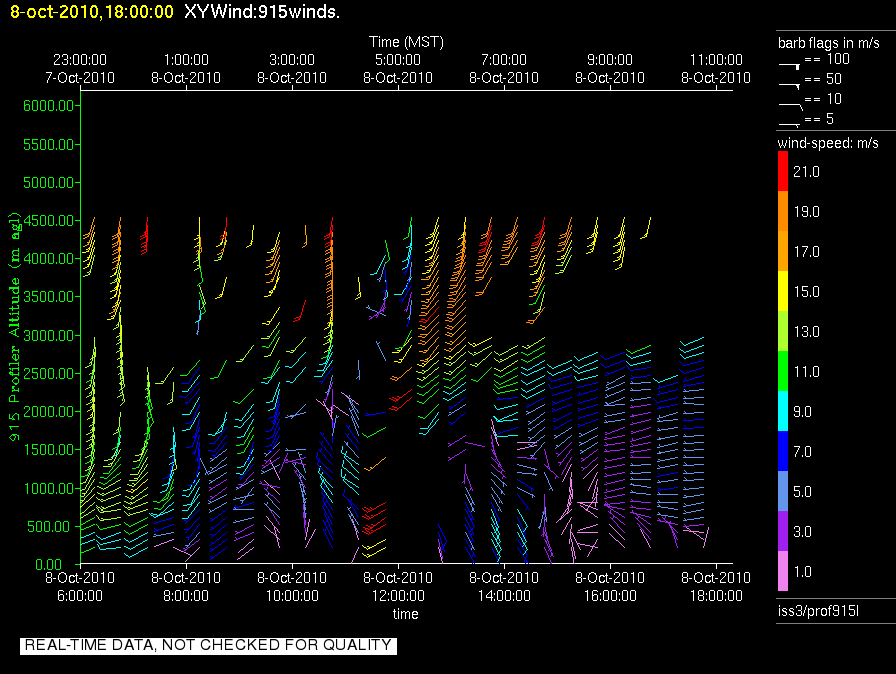Select the cyan 9.0 color band
This screenshot has width=896, height=674.
point(783,411)
